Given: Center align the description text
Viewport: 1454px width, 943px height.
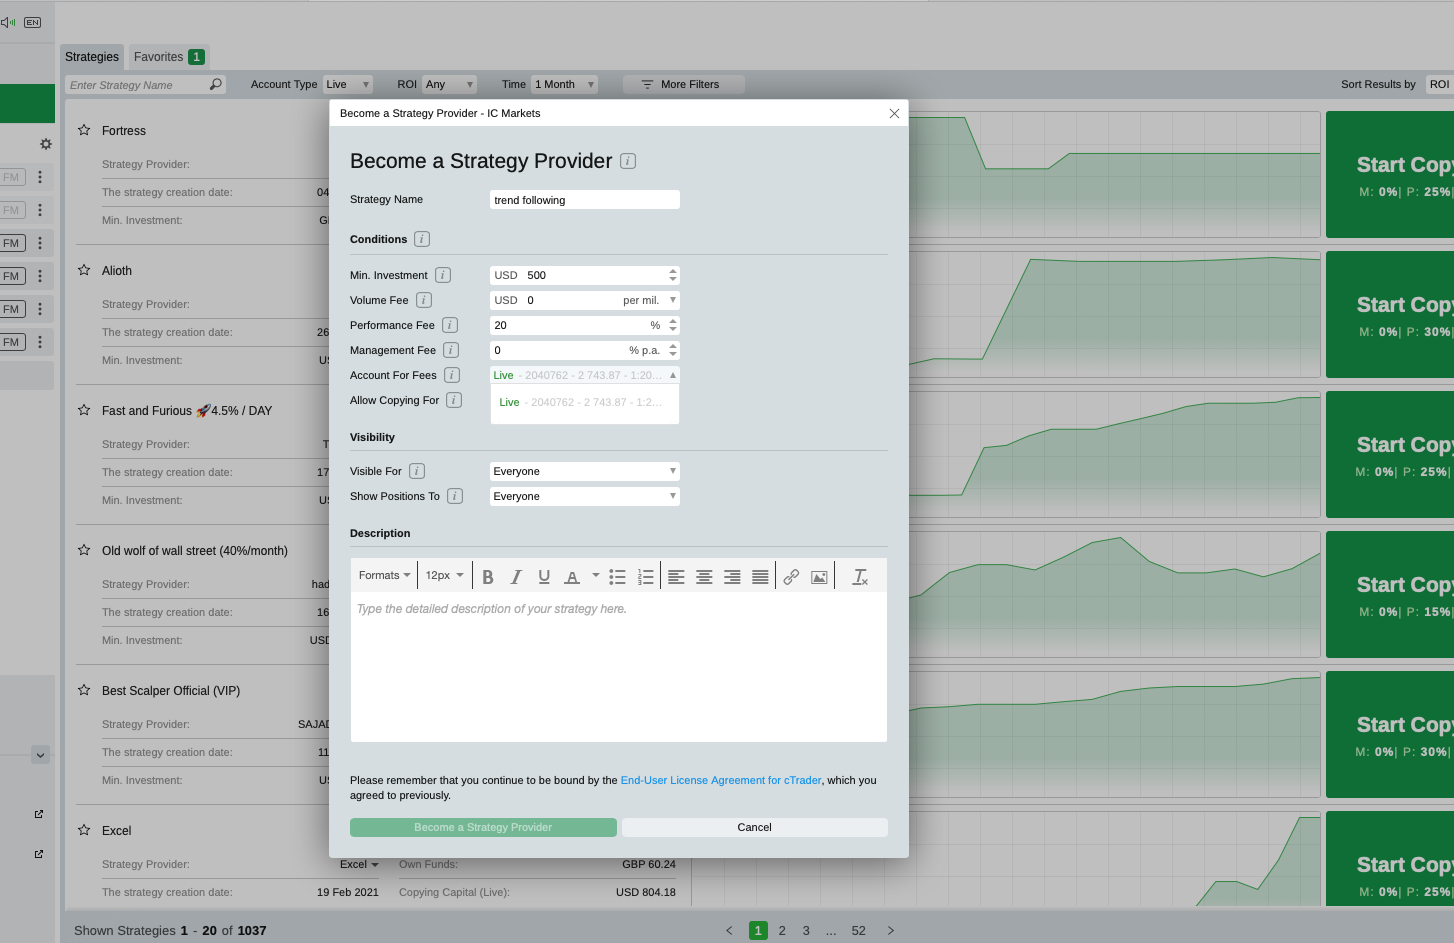Looking at the screenshot, I should click(x=704, y=577).
